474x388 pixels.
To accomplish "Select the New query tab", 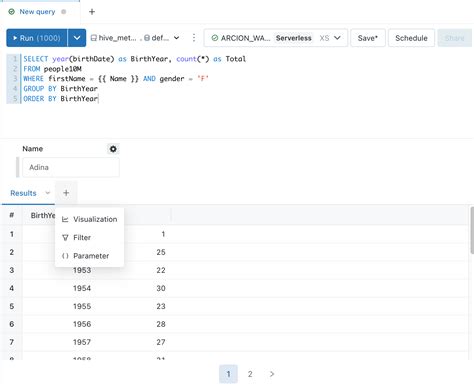I will click(37, 12).
